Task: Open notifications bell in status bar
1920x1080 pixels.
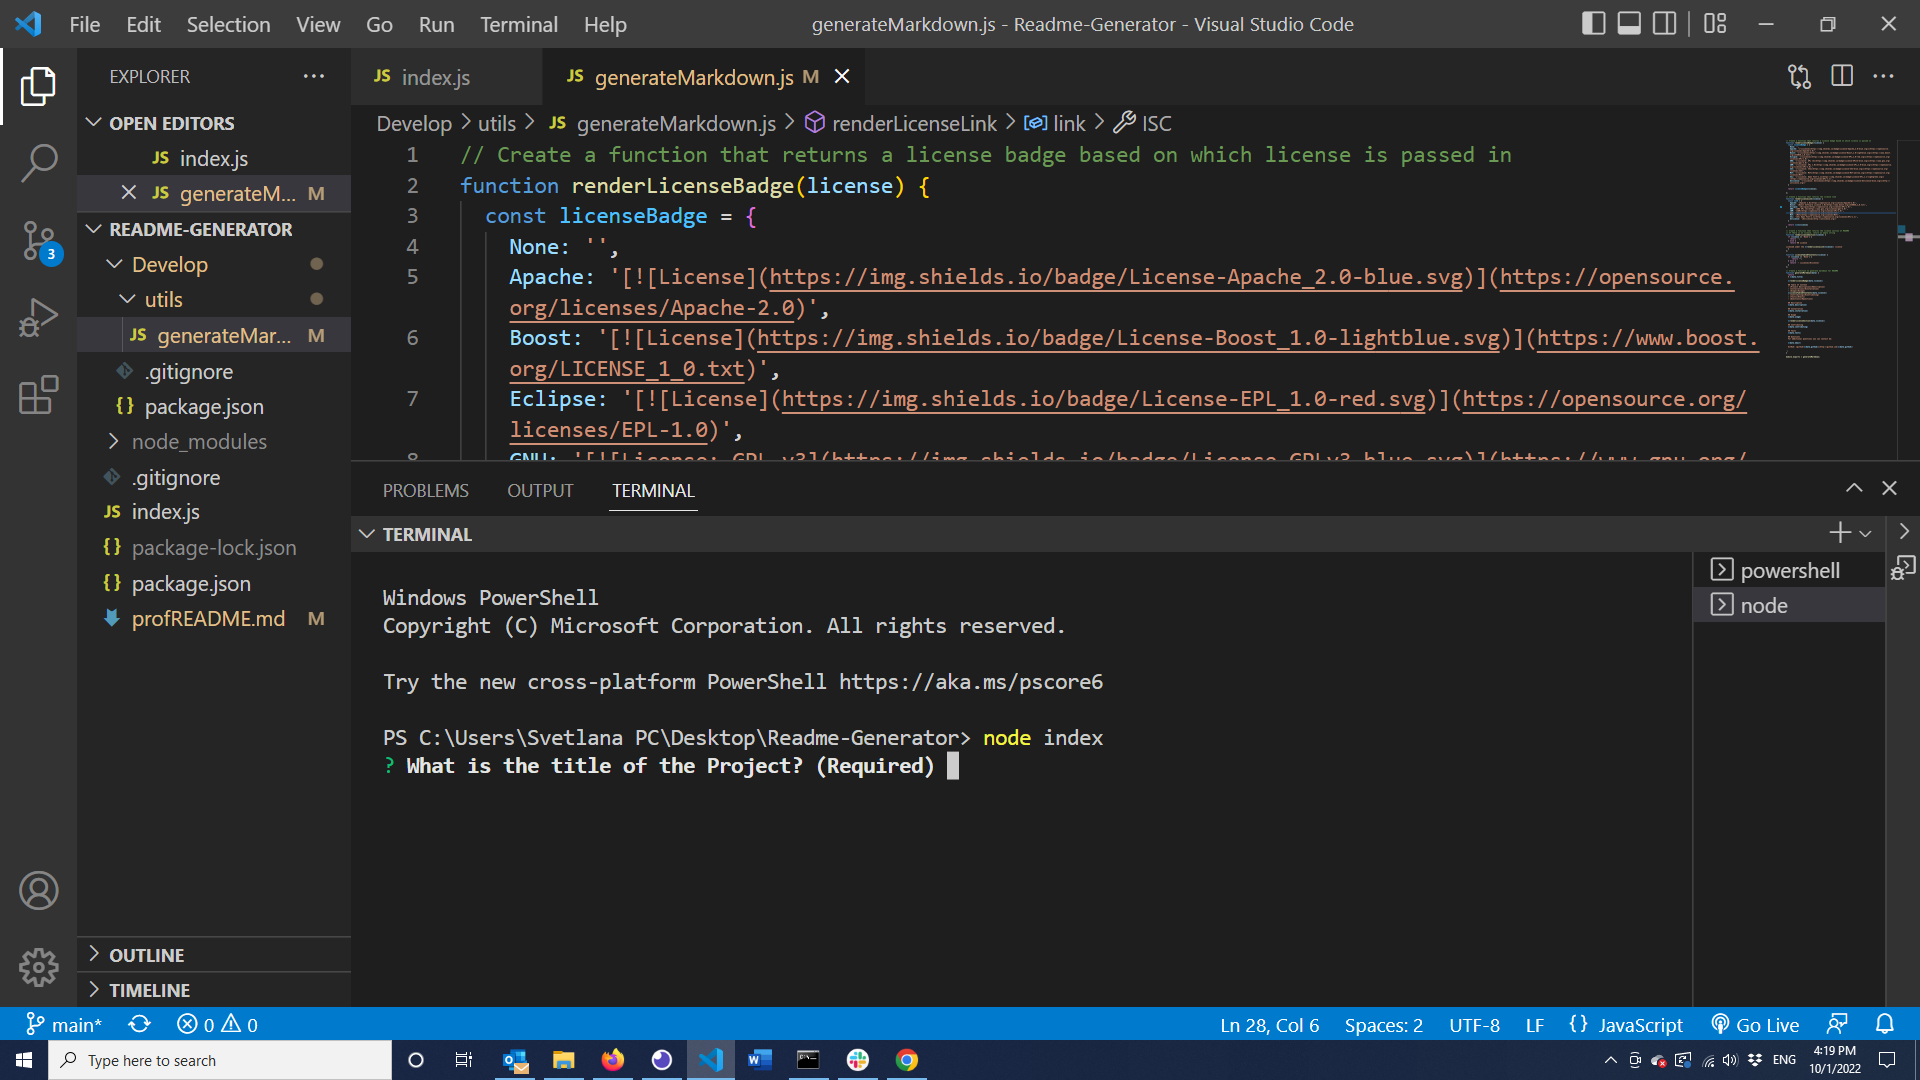Action: coord(1885,1024)
